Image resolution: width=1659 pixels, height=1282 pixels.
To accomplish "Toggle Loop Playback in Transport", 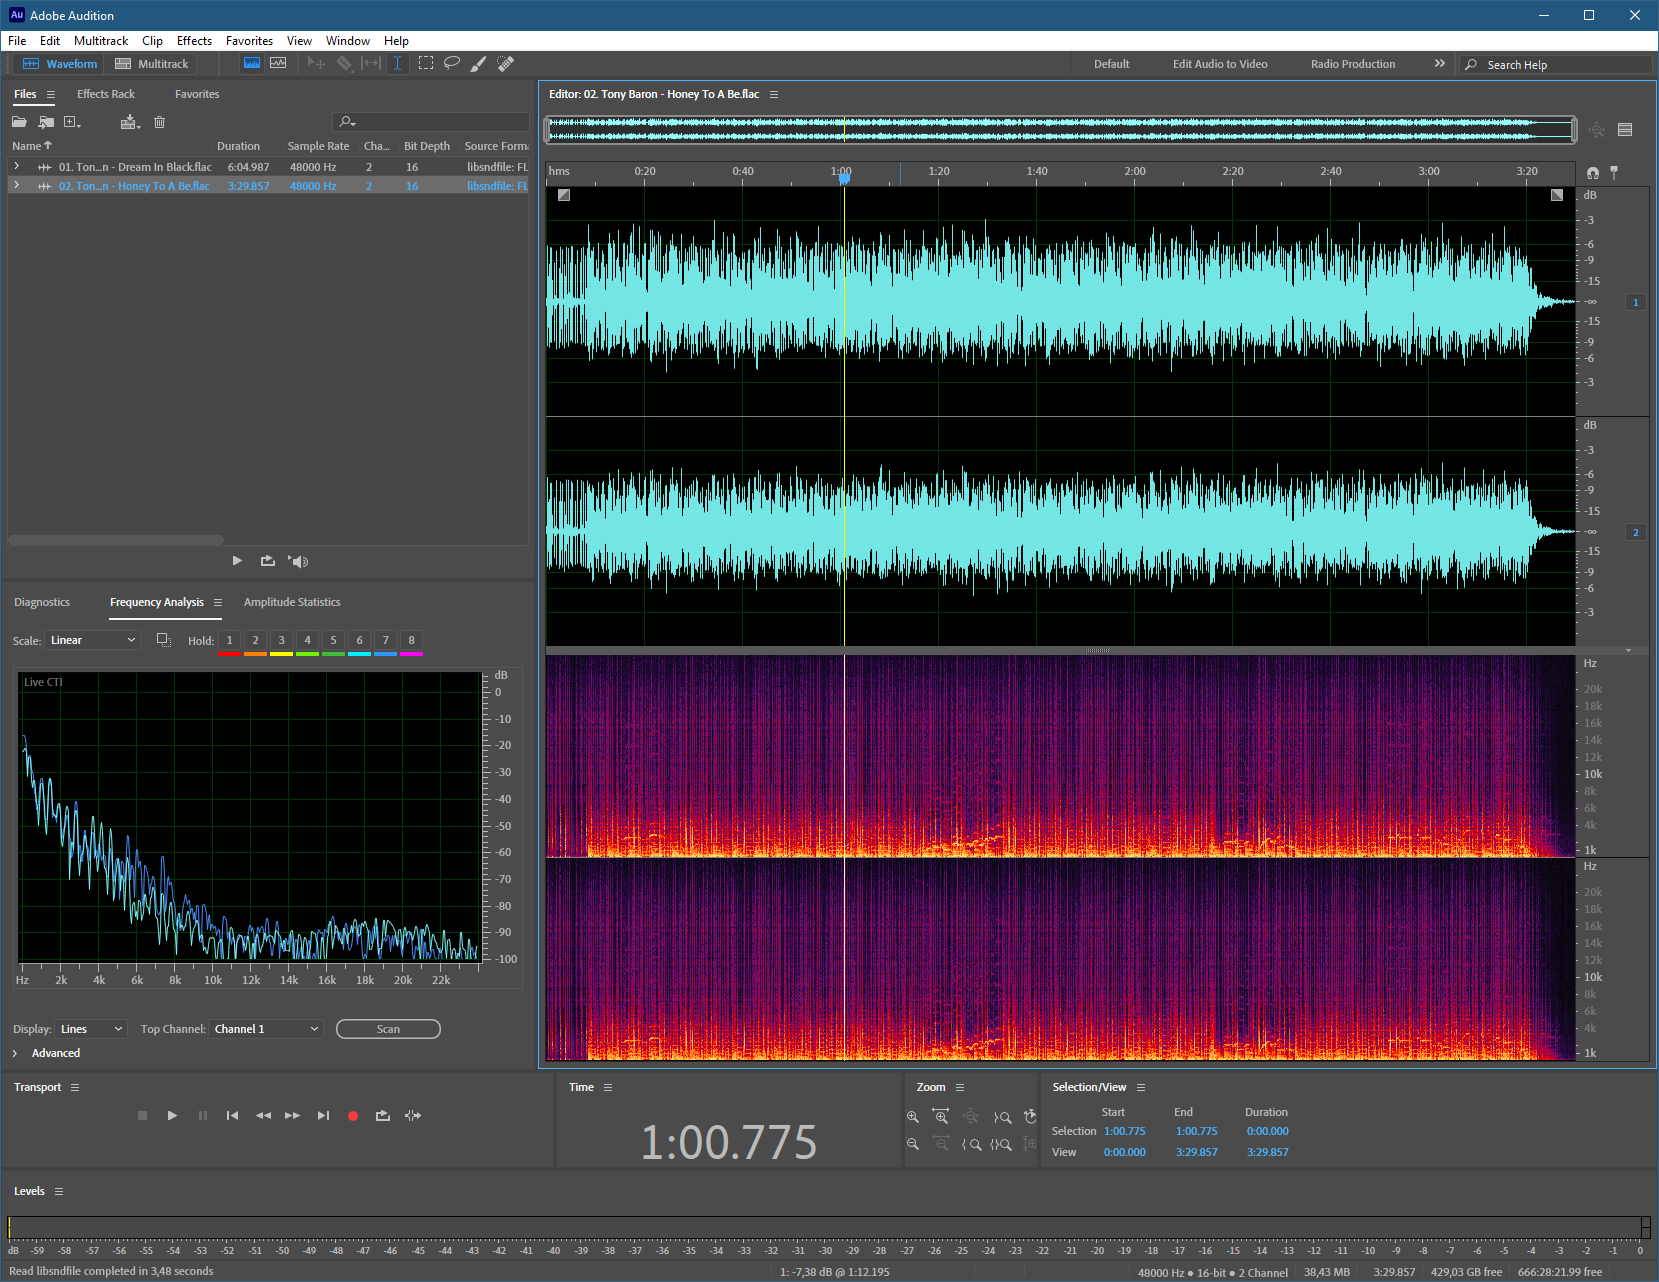I will coord(382,1115).
